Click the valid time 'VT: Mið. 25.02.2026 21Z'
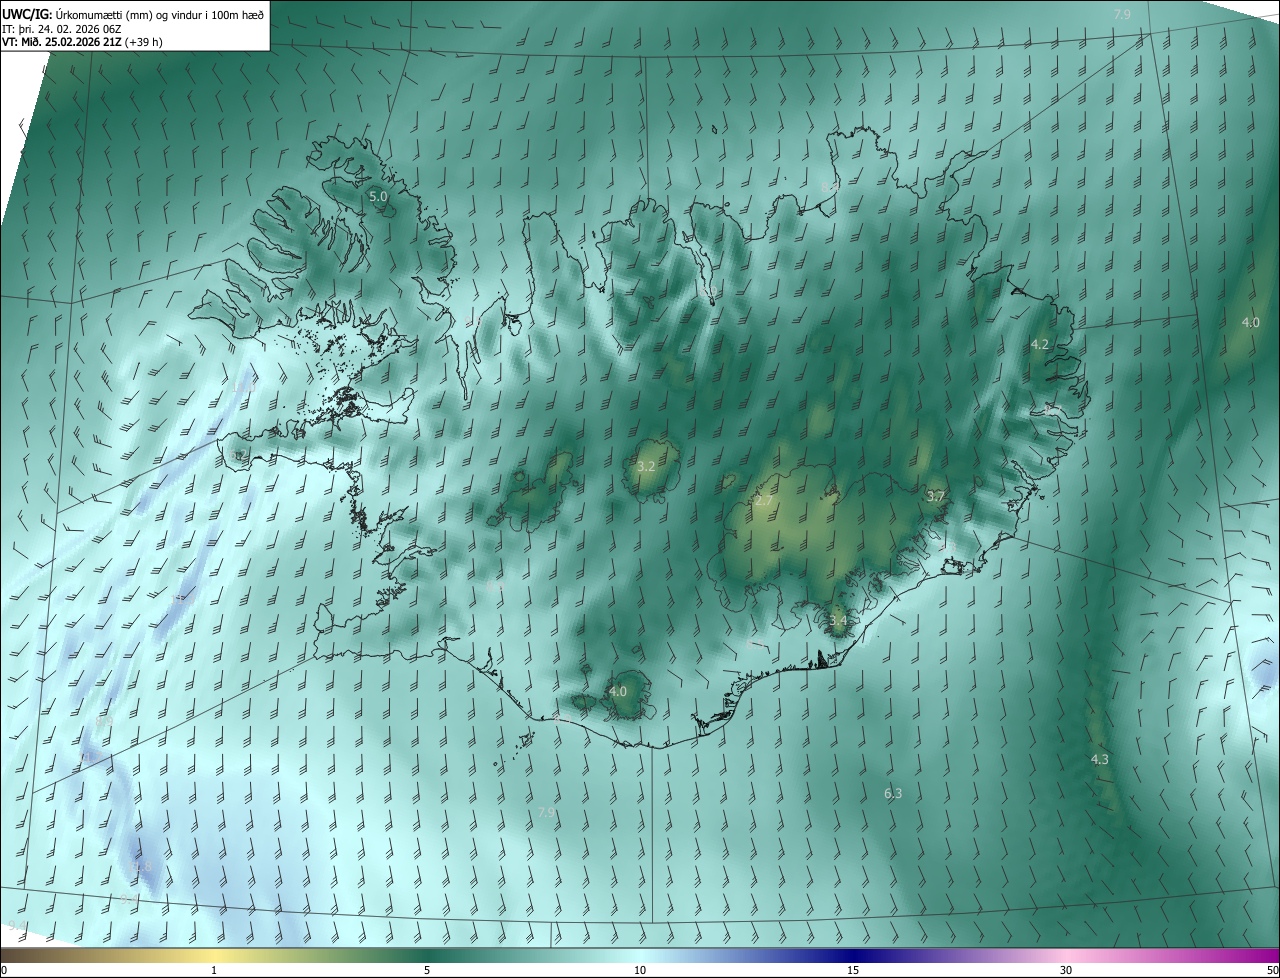 click(x=62, y=42)
